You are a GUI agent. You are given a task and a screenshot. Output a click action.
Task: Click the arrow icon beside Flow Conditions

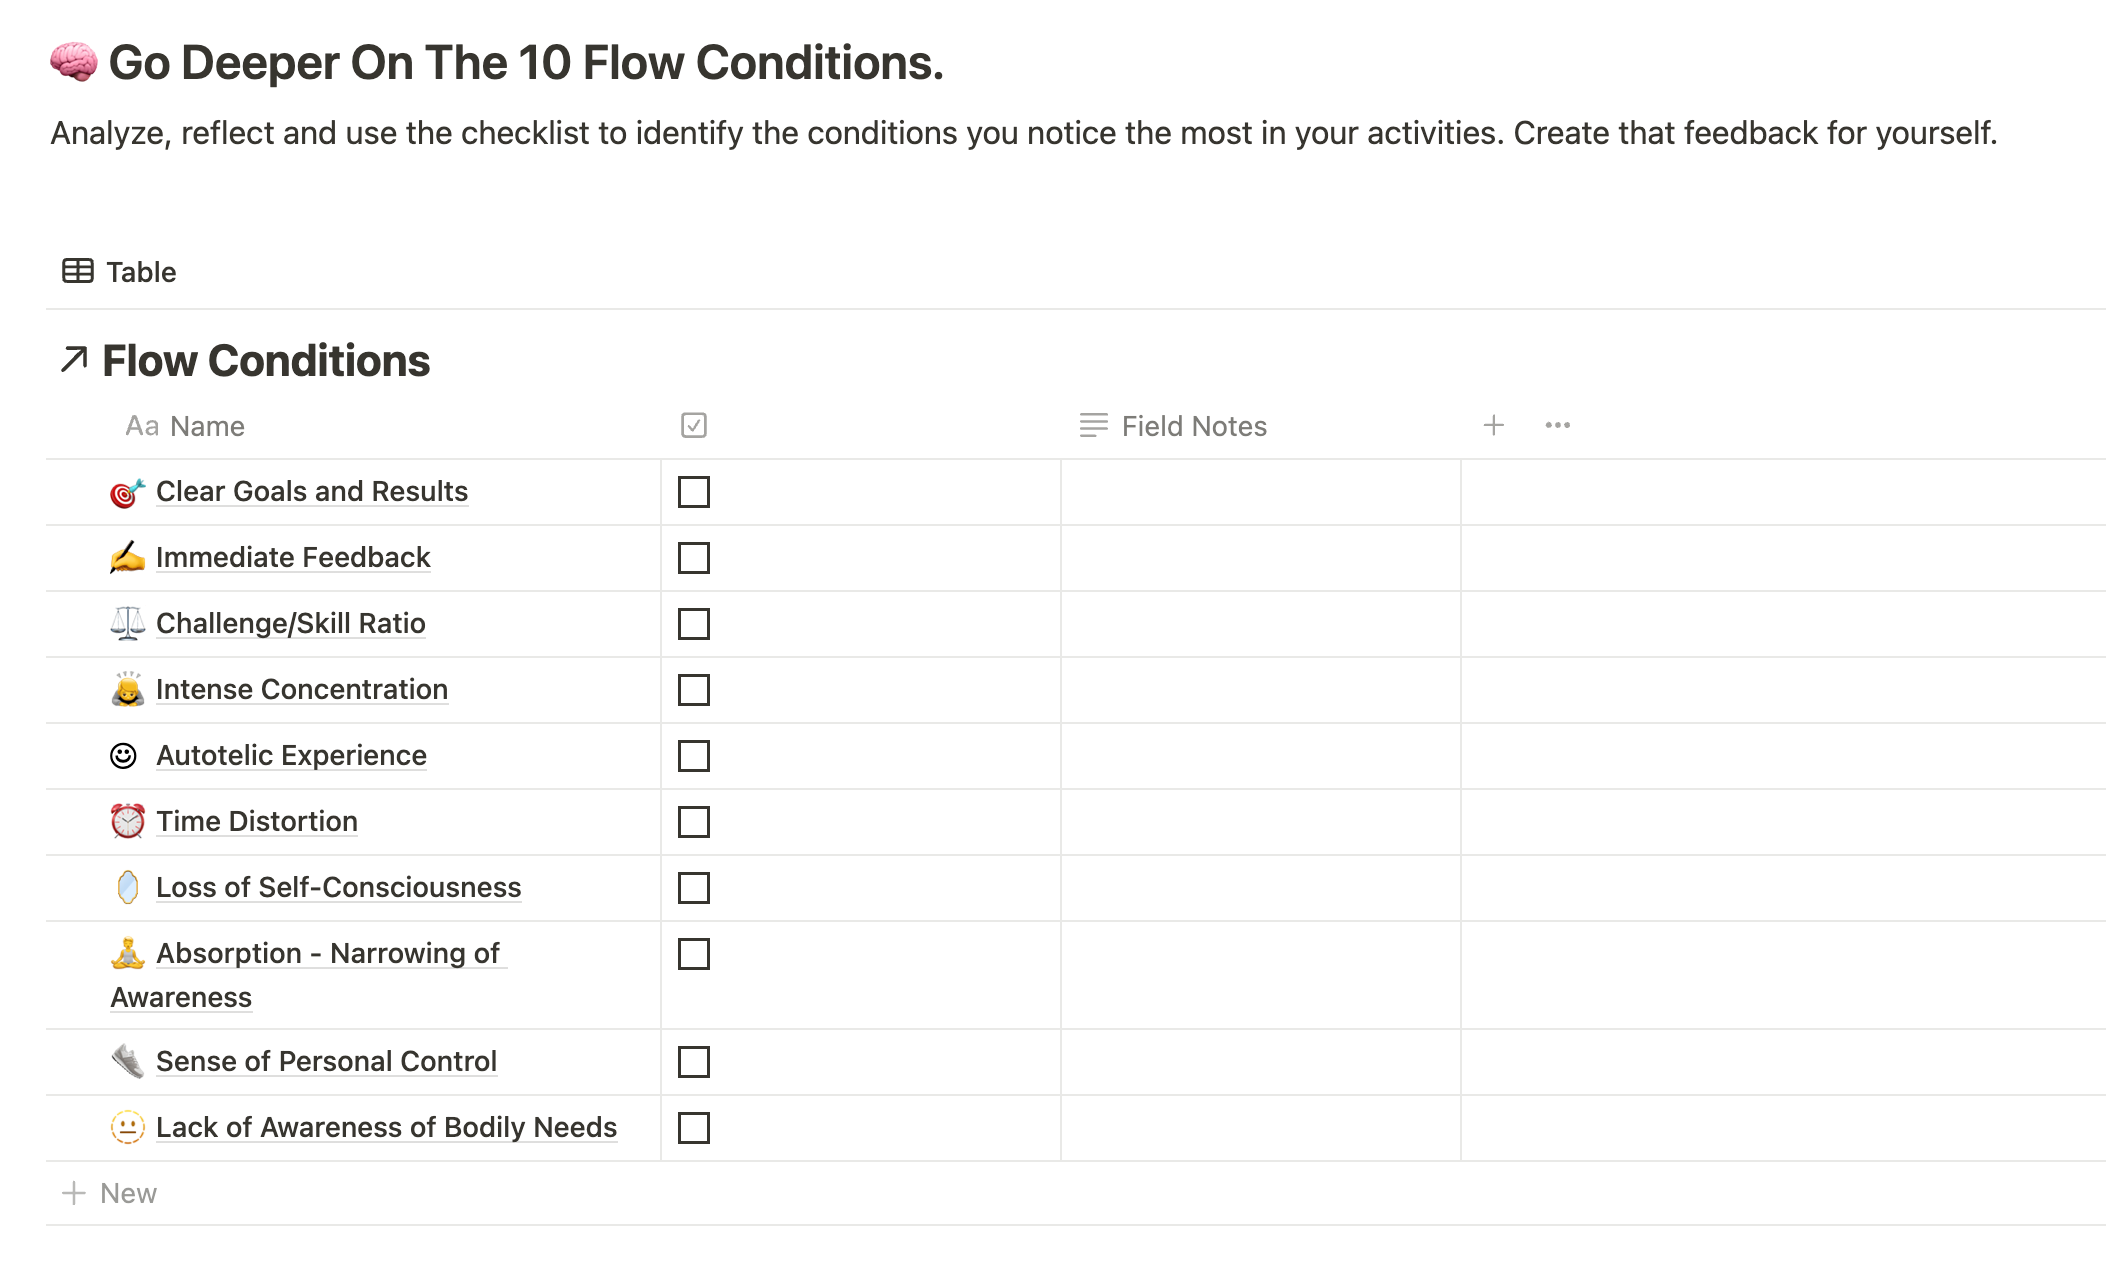pyautogui.click(x=74, y=359)
